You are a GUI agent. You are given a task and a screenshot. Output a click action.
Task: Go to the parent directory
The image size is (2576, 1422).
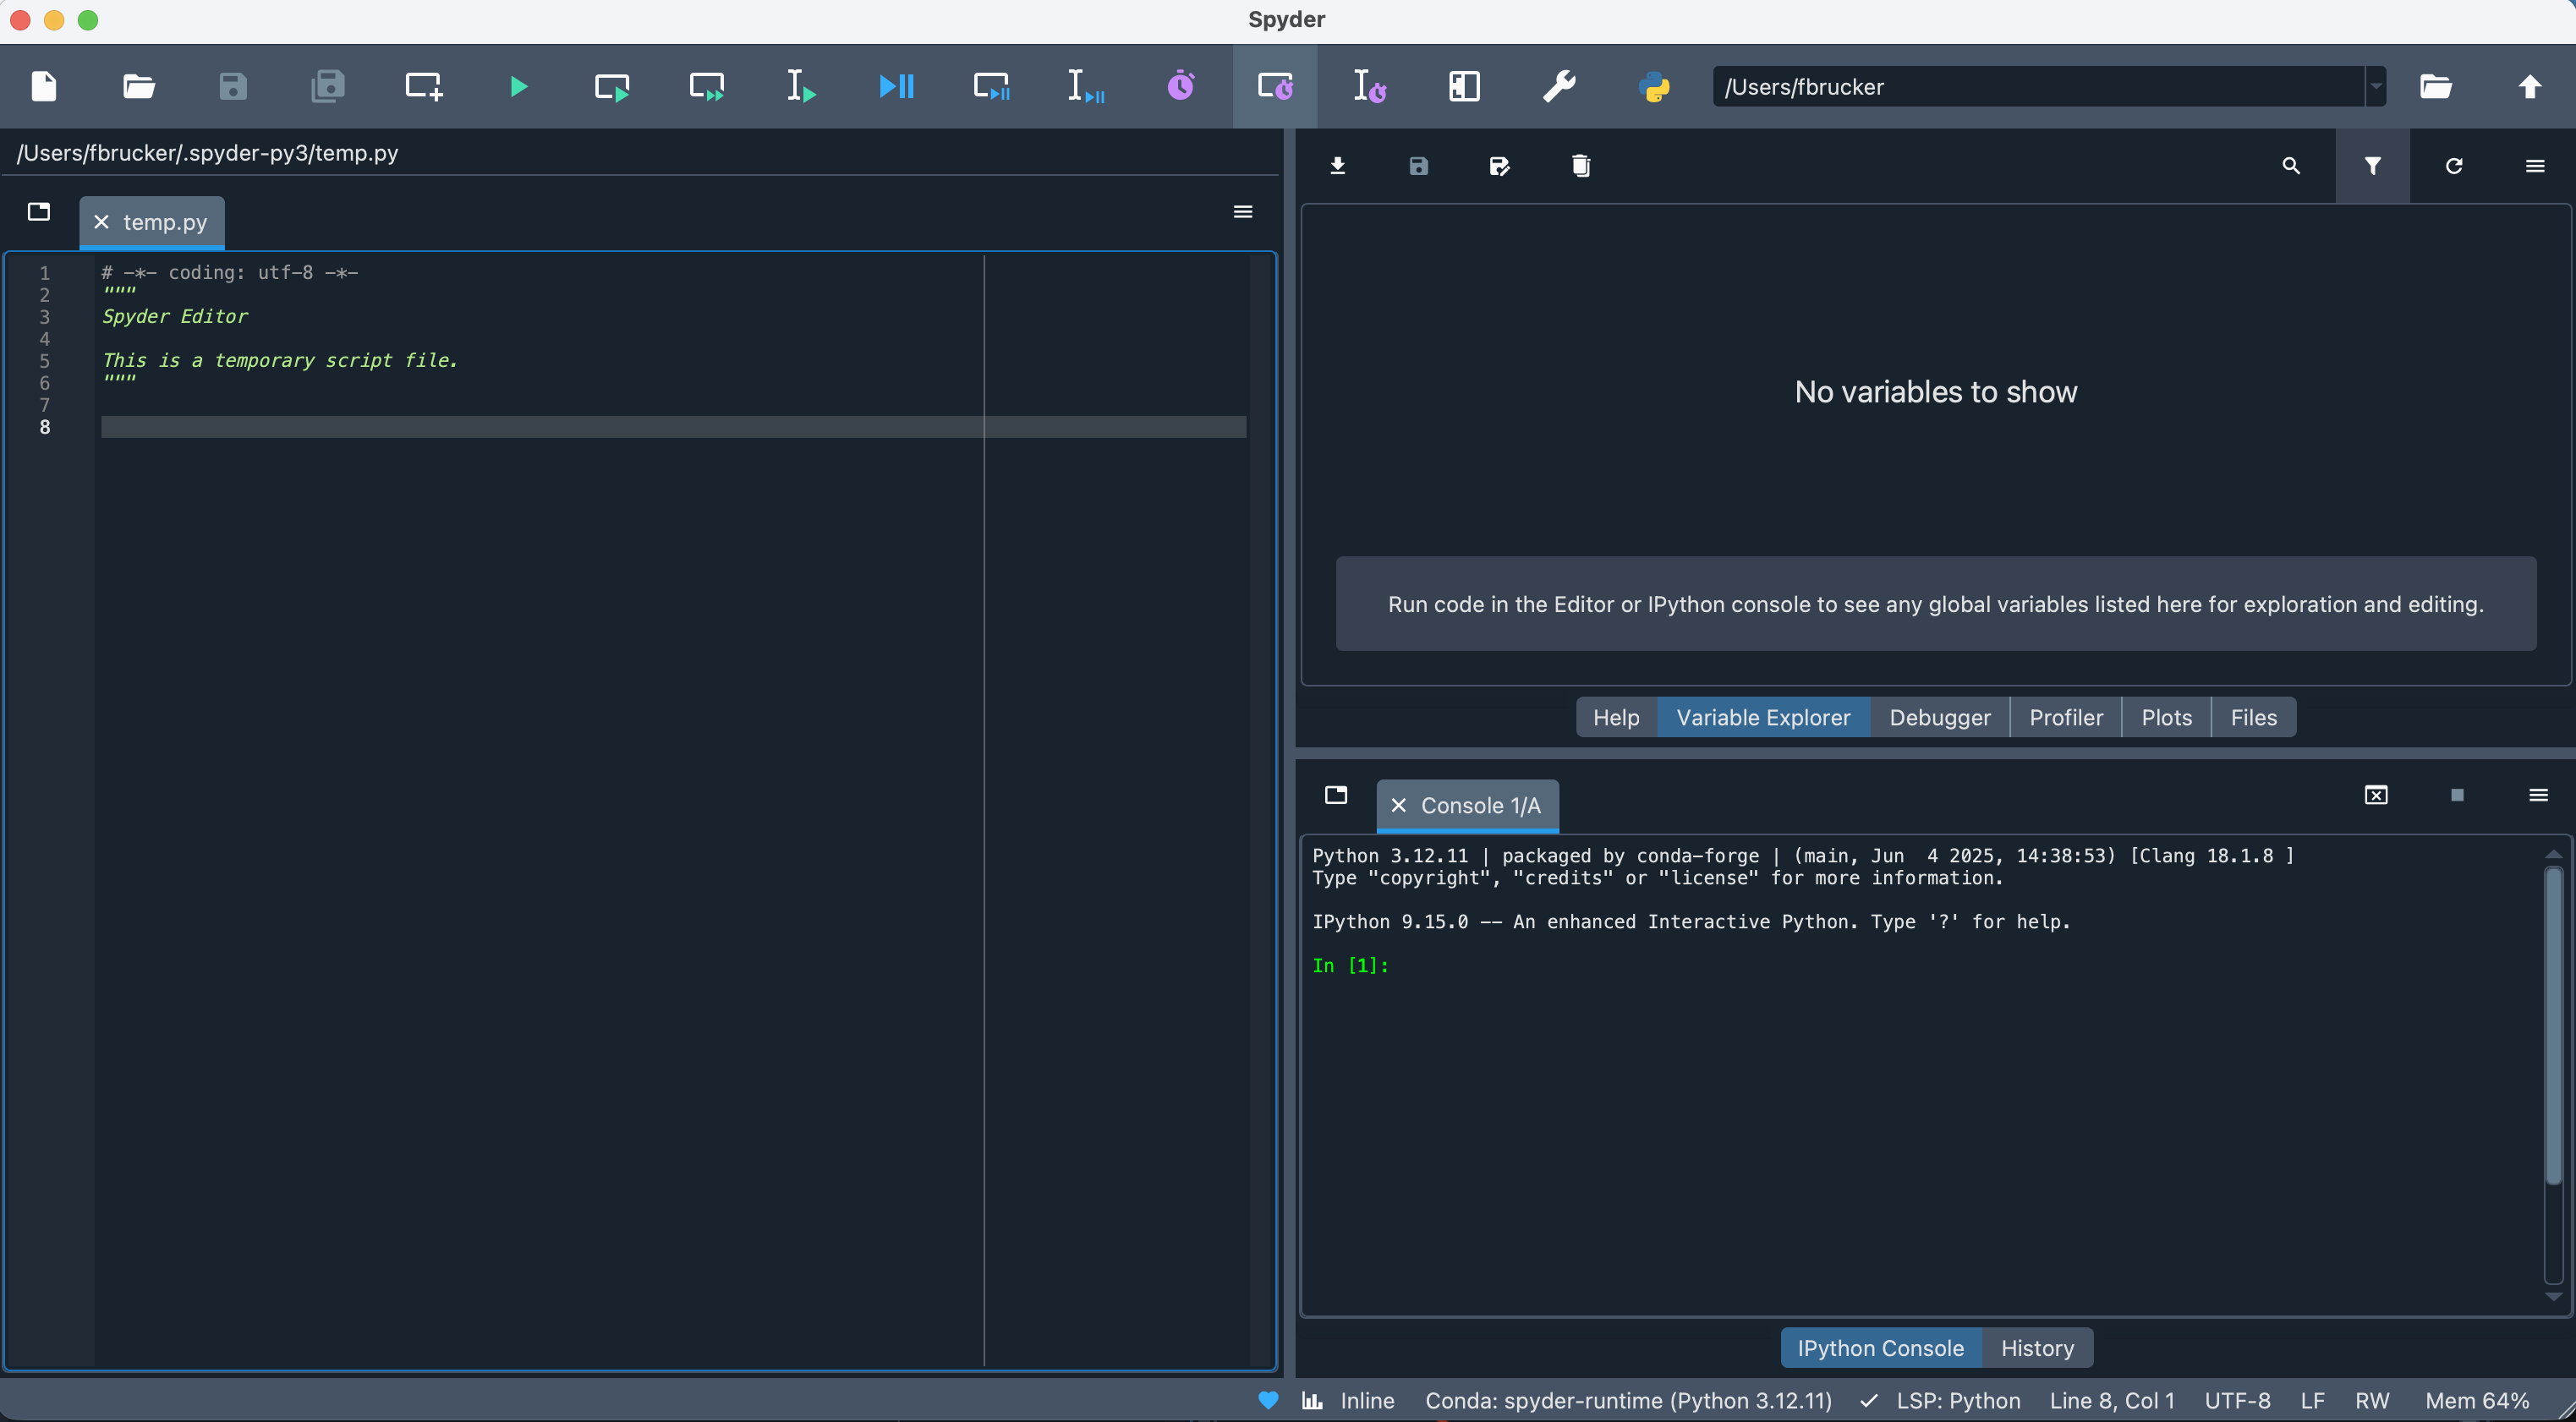click(x=2530, y=86)
